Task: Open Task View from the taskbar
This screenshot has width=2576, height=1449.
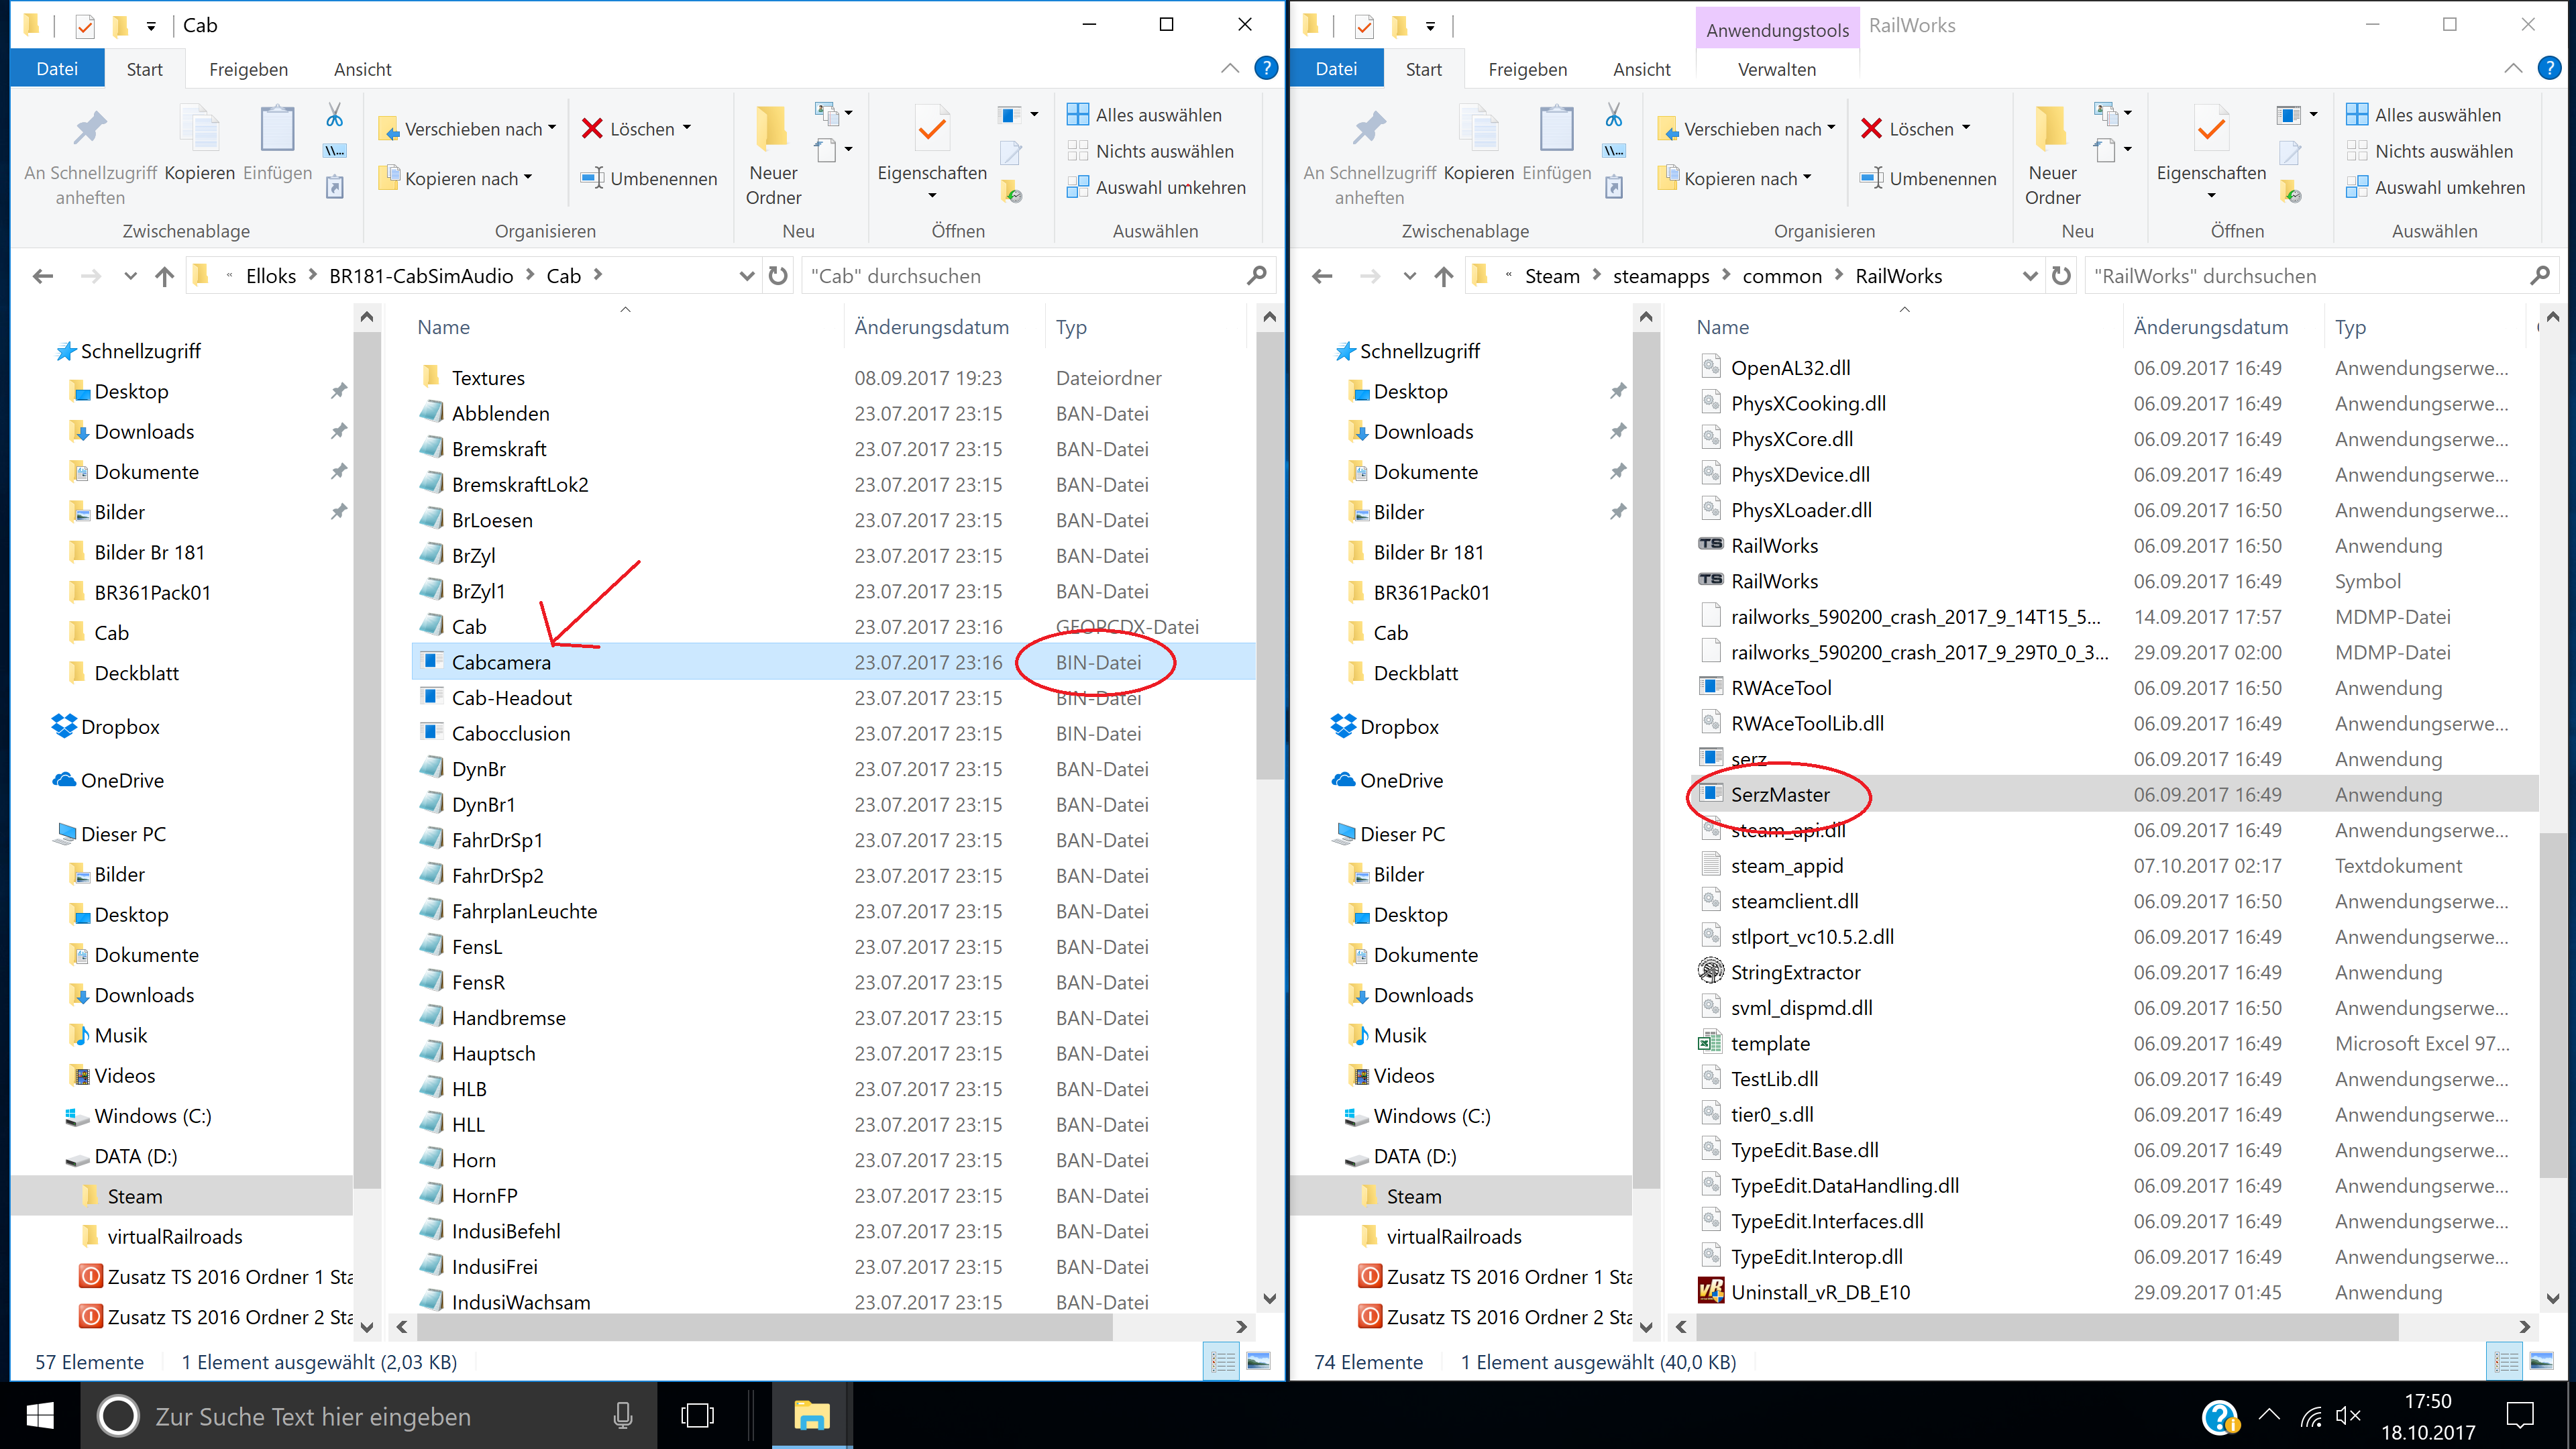Action: coord(697,1416)
